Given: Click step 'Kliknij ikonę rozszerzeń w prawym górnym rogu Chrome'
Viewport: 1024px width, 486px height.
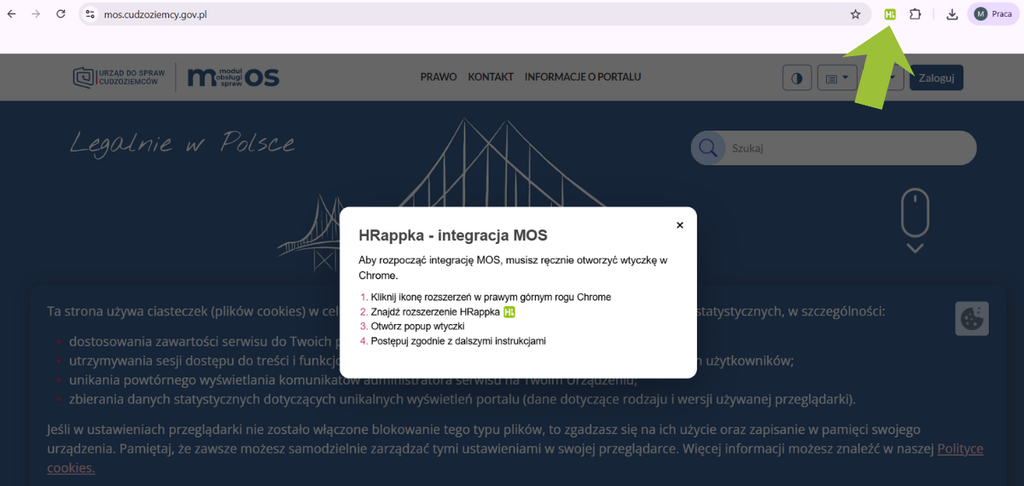Looking at the screenshot, I should [490, 297].
